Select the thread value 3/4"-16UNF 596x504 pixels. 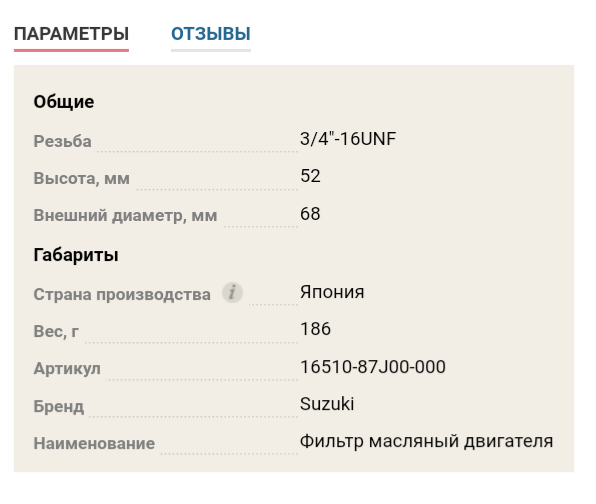click(x=348, y=139)
